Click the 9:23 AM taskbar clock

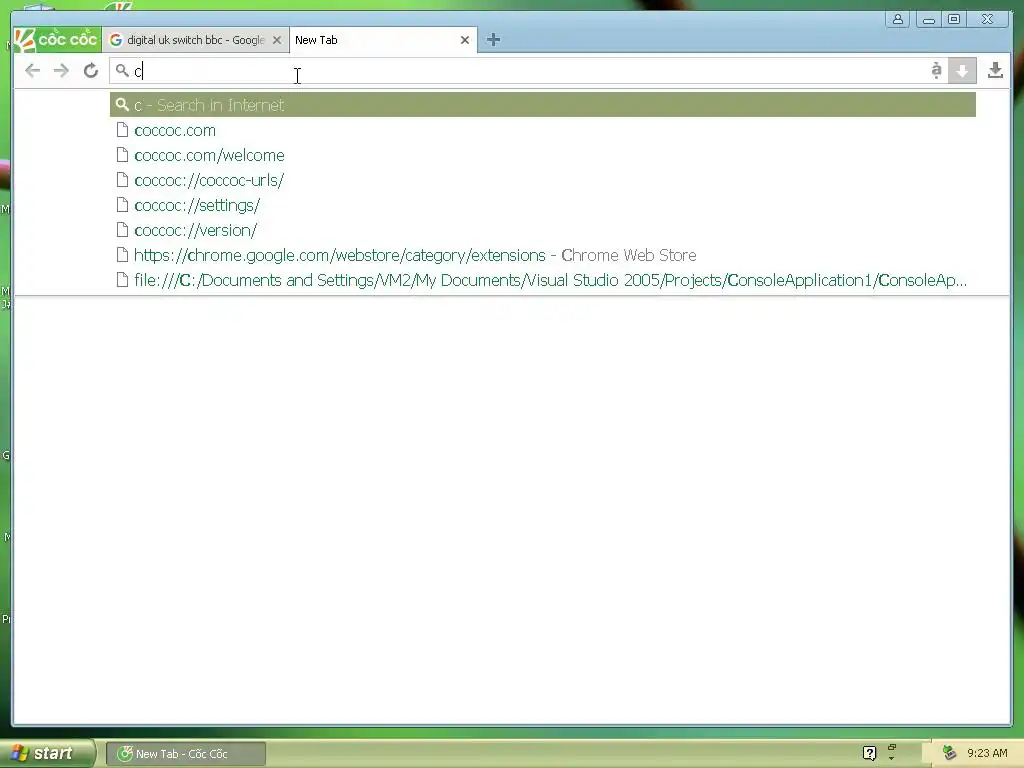tap(987, 754)
